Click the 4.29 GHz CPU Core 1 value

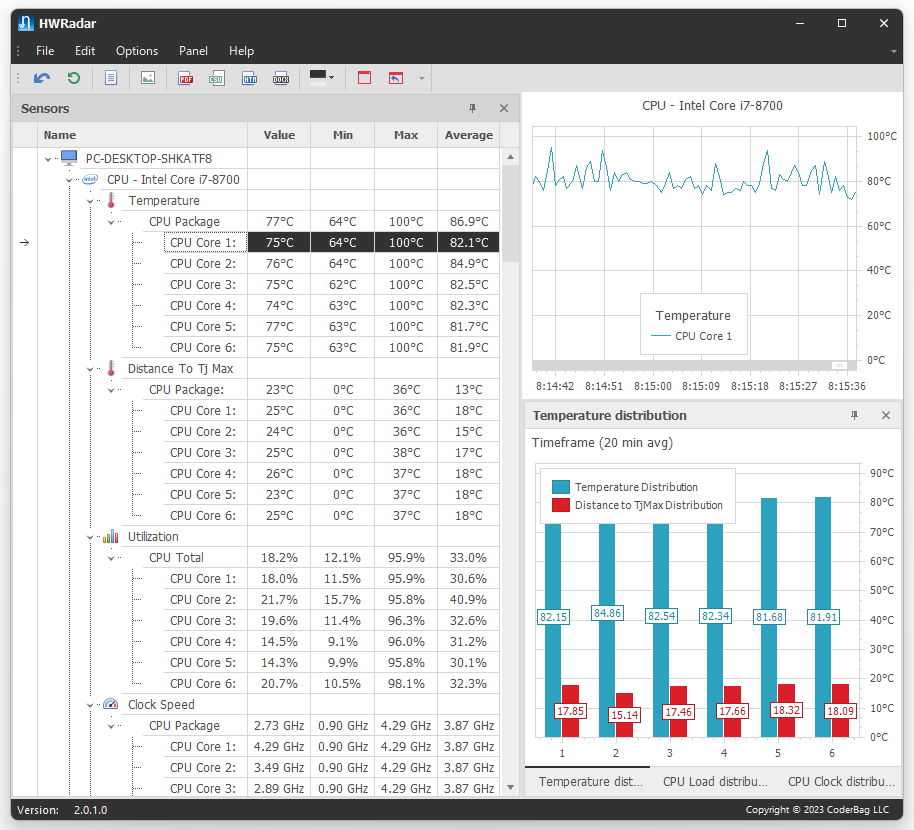coord(279,746)
